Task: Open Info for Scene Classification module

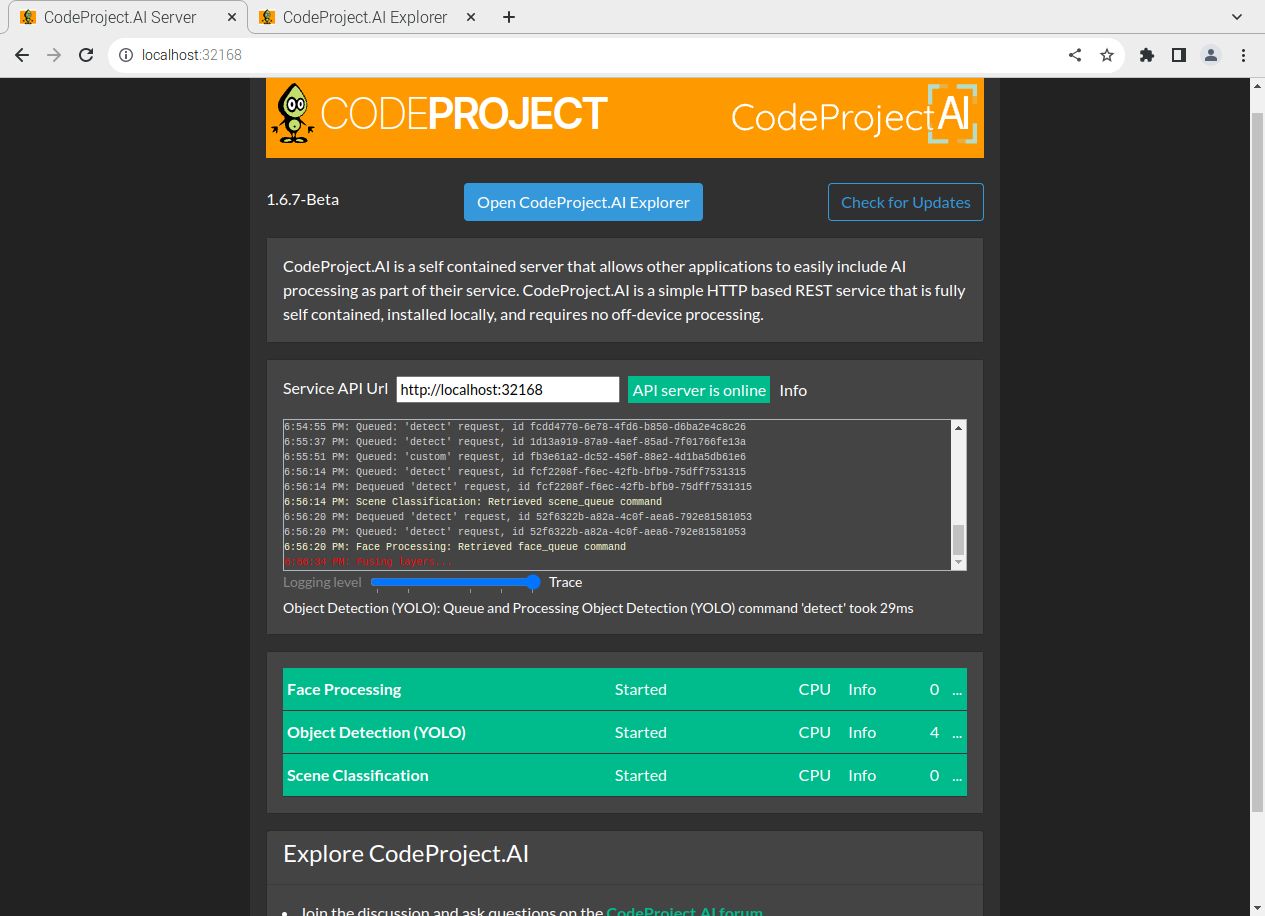Action: [x=862, y=776]
